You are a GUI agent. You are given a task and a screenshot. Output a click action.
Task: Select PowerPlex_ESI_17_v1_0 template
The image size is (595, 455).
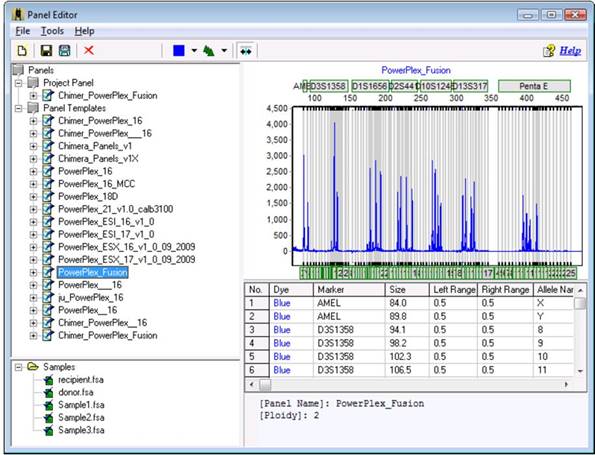[106, 235]
